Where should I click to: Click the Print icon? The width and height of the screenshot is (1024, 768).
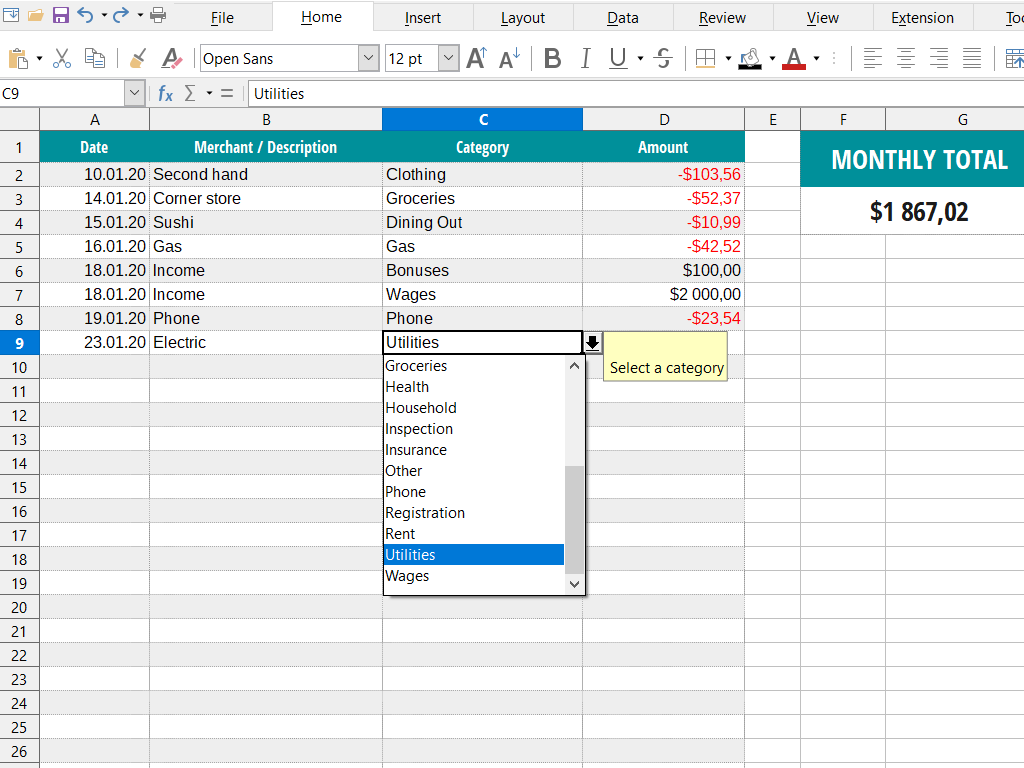(157, 16)
